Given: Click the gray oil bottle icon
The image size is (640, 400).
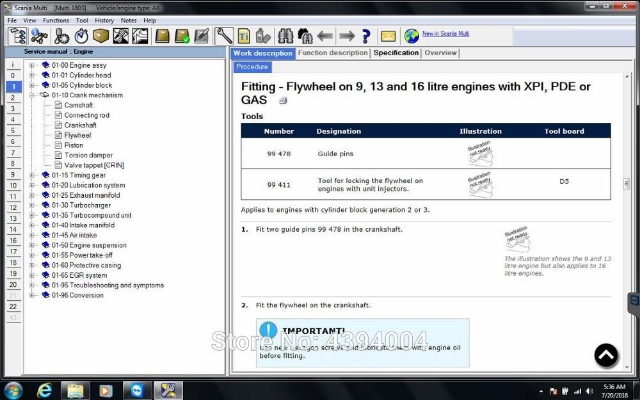Looking at the screenshot, I should pos(263,36).
